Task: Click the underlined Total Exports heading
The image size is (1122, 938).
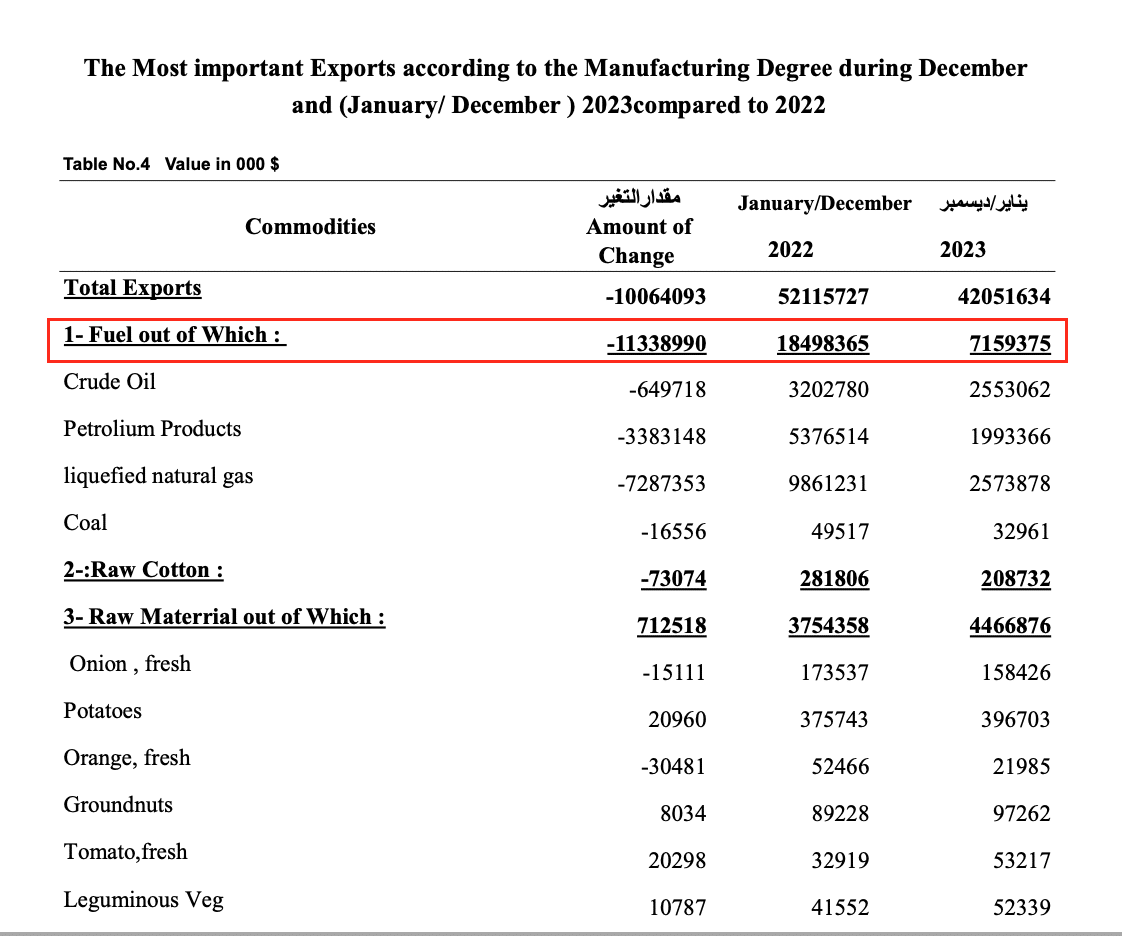Action: 132,288
